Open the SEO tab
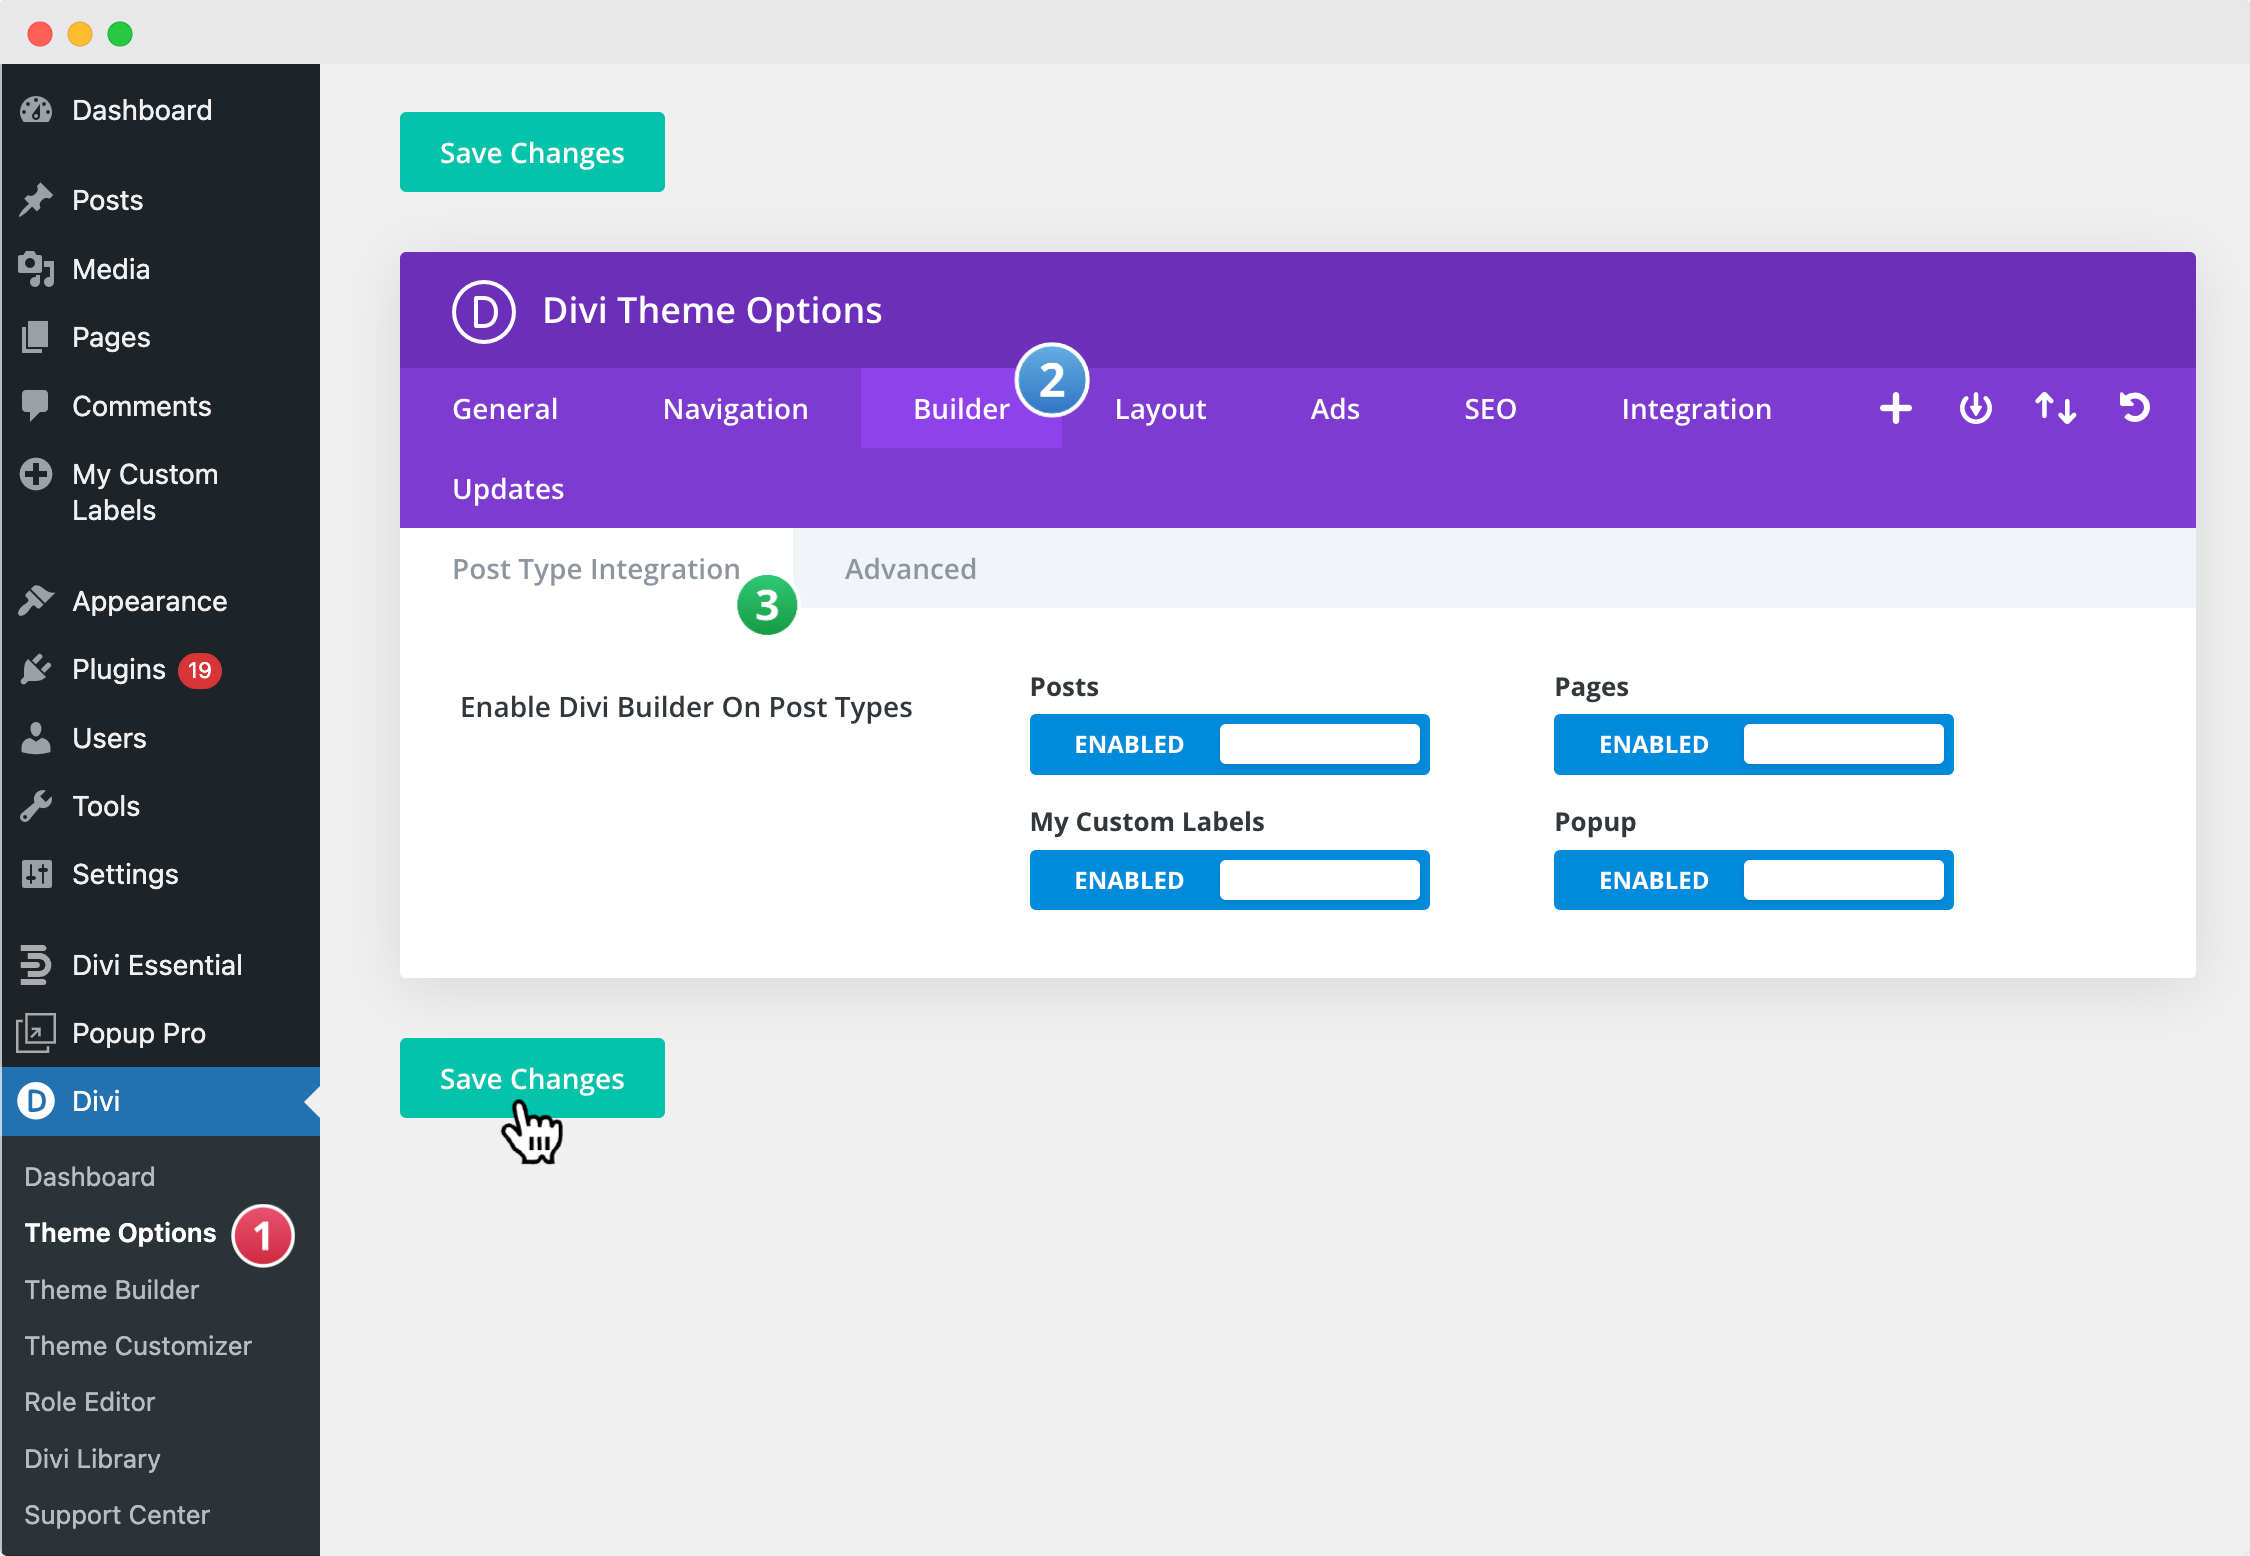The height and width of the screenshot is (1556, 2250). [1490, 408]
